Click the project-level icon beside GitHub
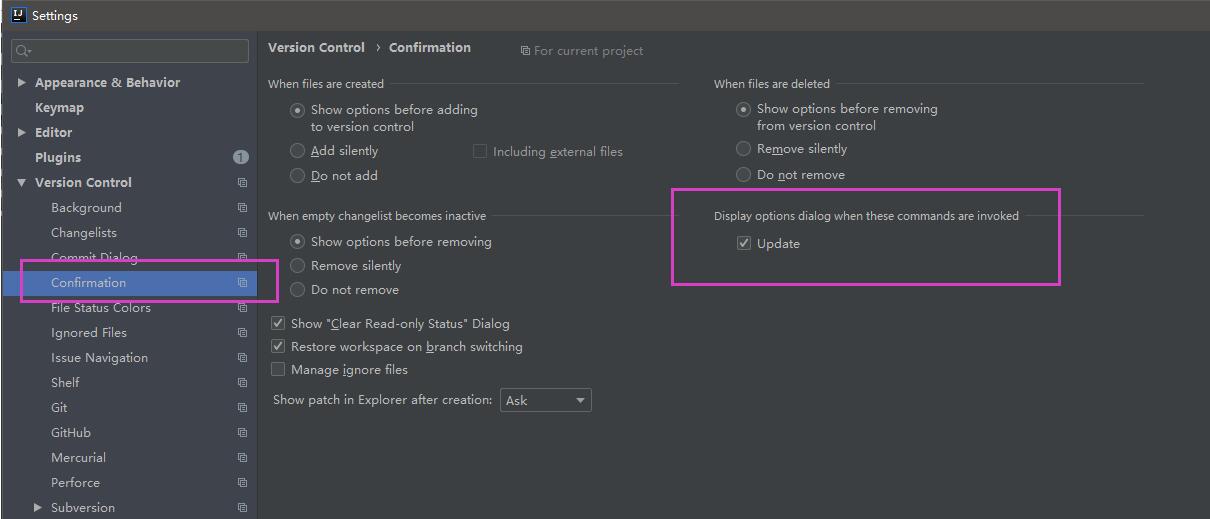This screenshot has width=1210, height=519. (242, 433)
